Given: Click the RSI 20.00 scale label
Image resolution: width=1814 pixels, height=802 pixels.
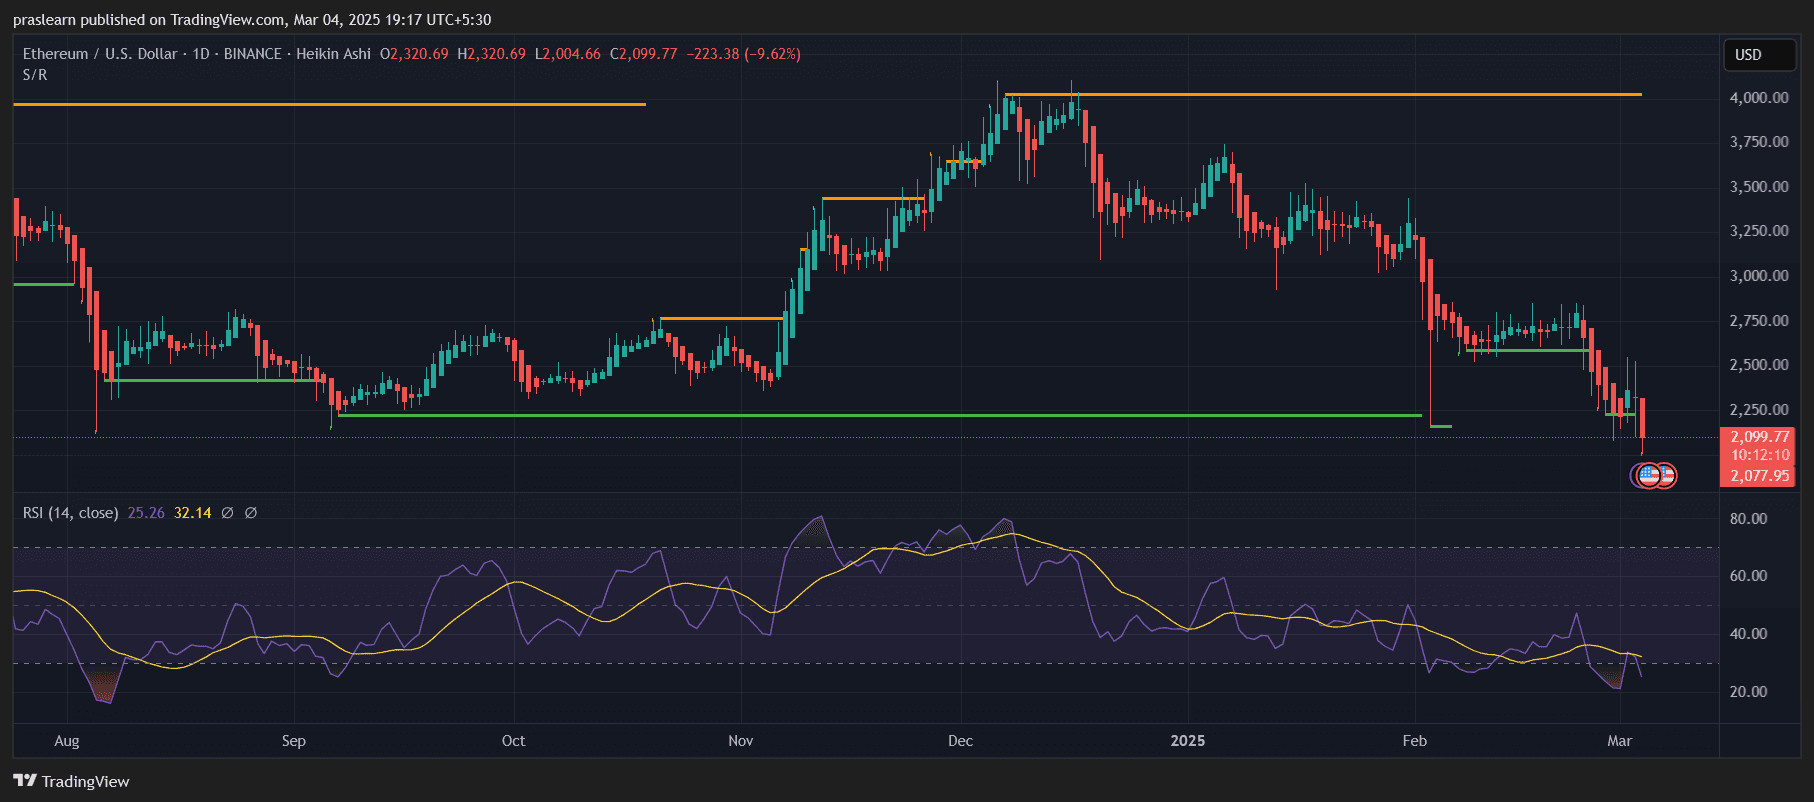Looking at the screenshot, I should pos(1748,692).
